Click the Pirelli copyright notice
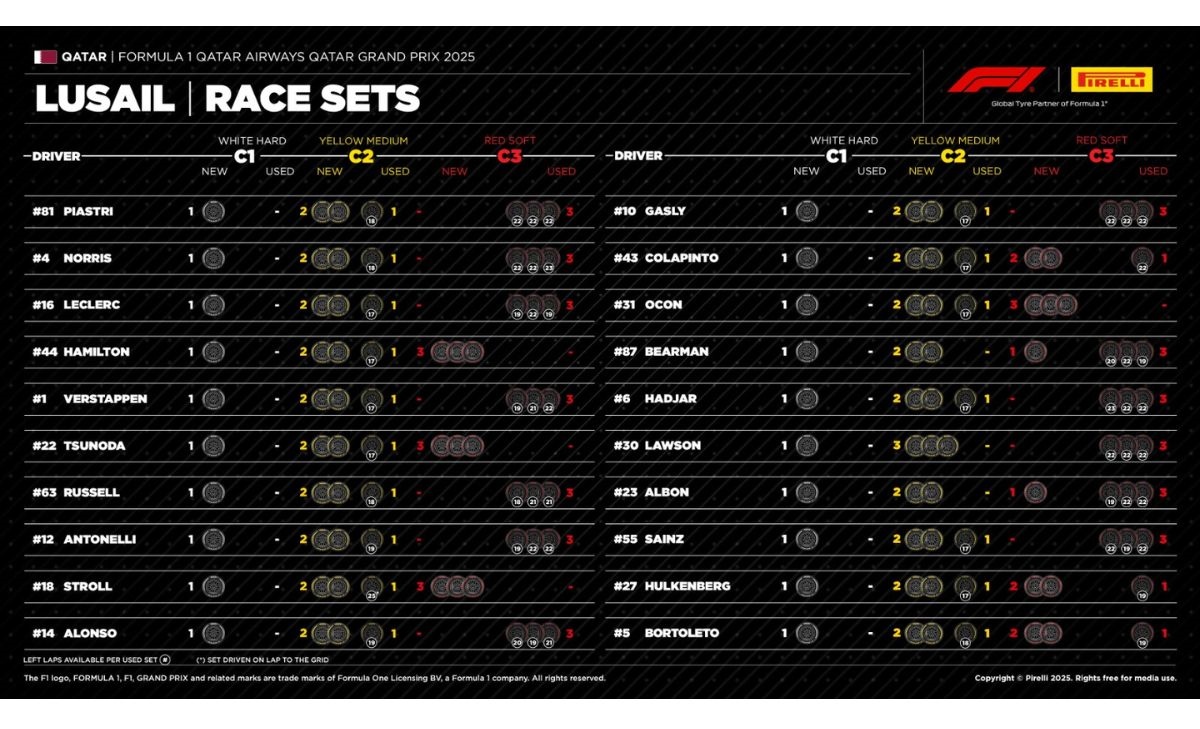The image size is (1200, 729). 1075,678
